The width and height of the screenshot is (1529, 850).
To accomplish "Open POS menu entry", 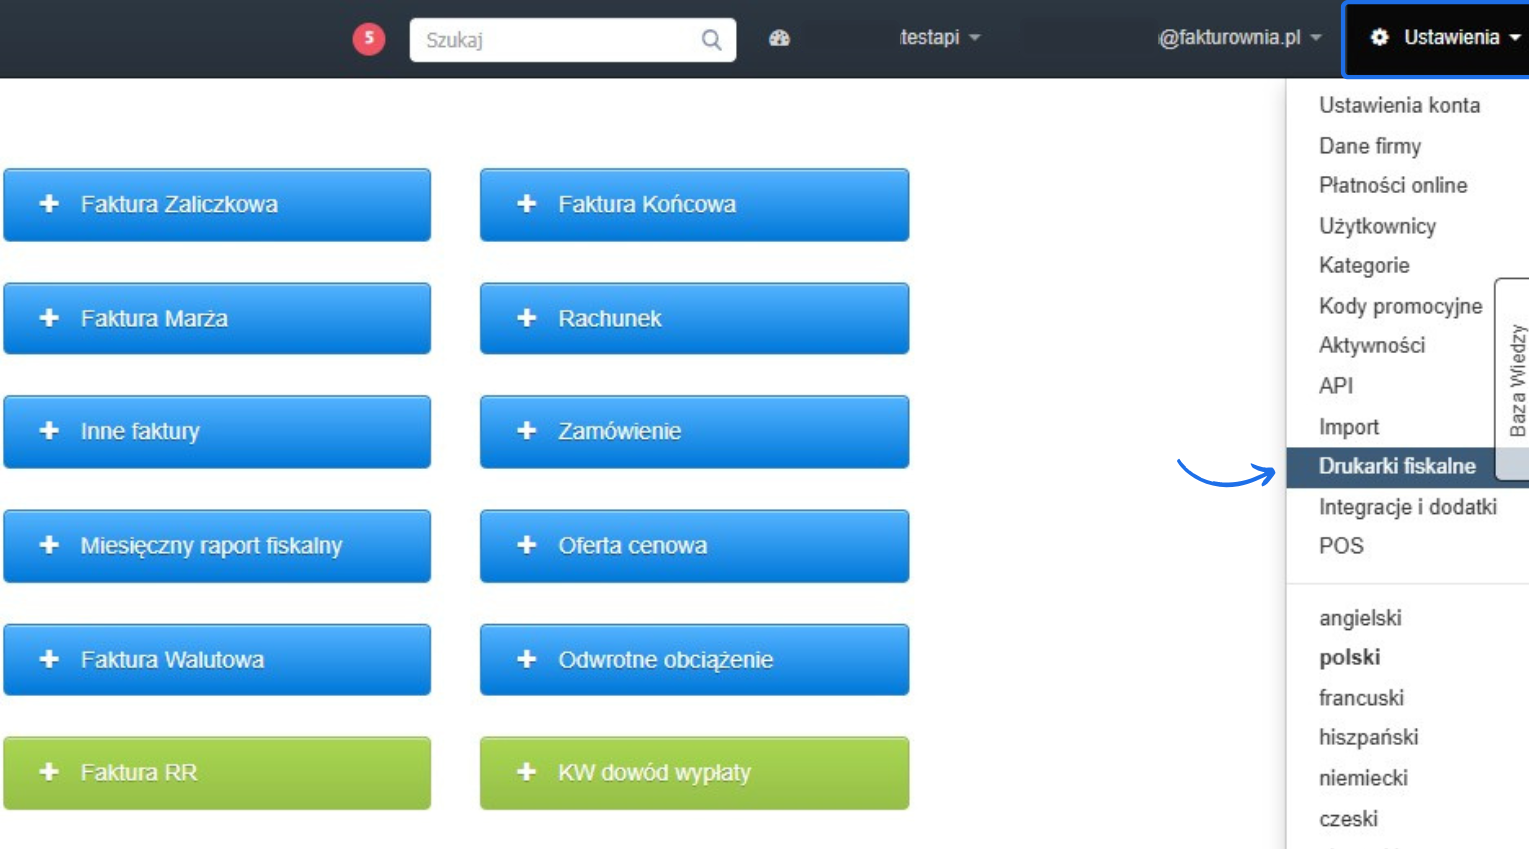I will pyautogui.click(x=1341, y=546).
